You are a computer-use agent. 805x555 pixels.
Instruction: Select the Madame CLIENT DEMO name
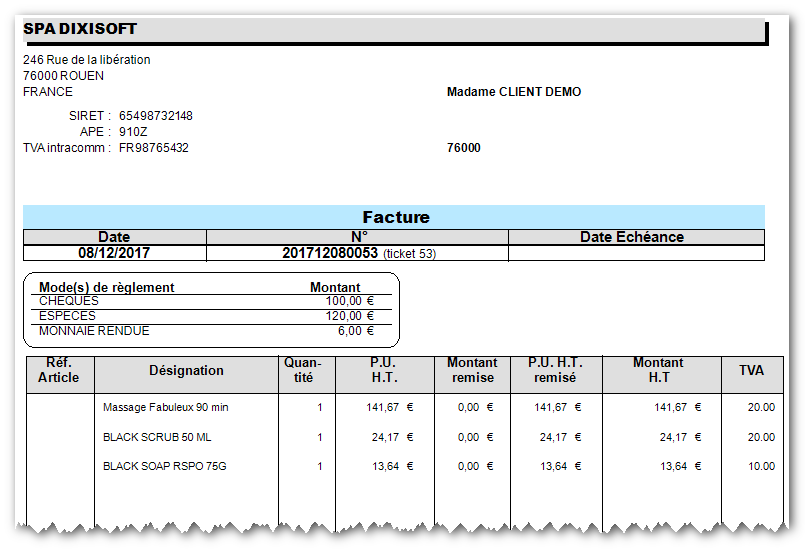point(514,92)
